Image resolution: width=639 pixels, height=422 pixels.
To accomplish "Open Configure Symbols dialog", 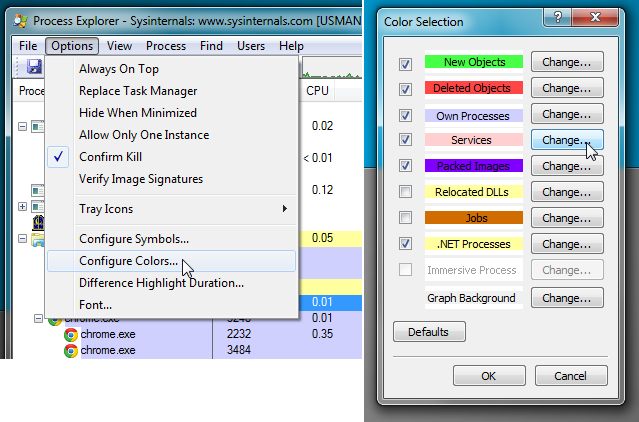I will (x=171, y=239).
